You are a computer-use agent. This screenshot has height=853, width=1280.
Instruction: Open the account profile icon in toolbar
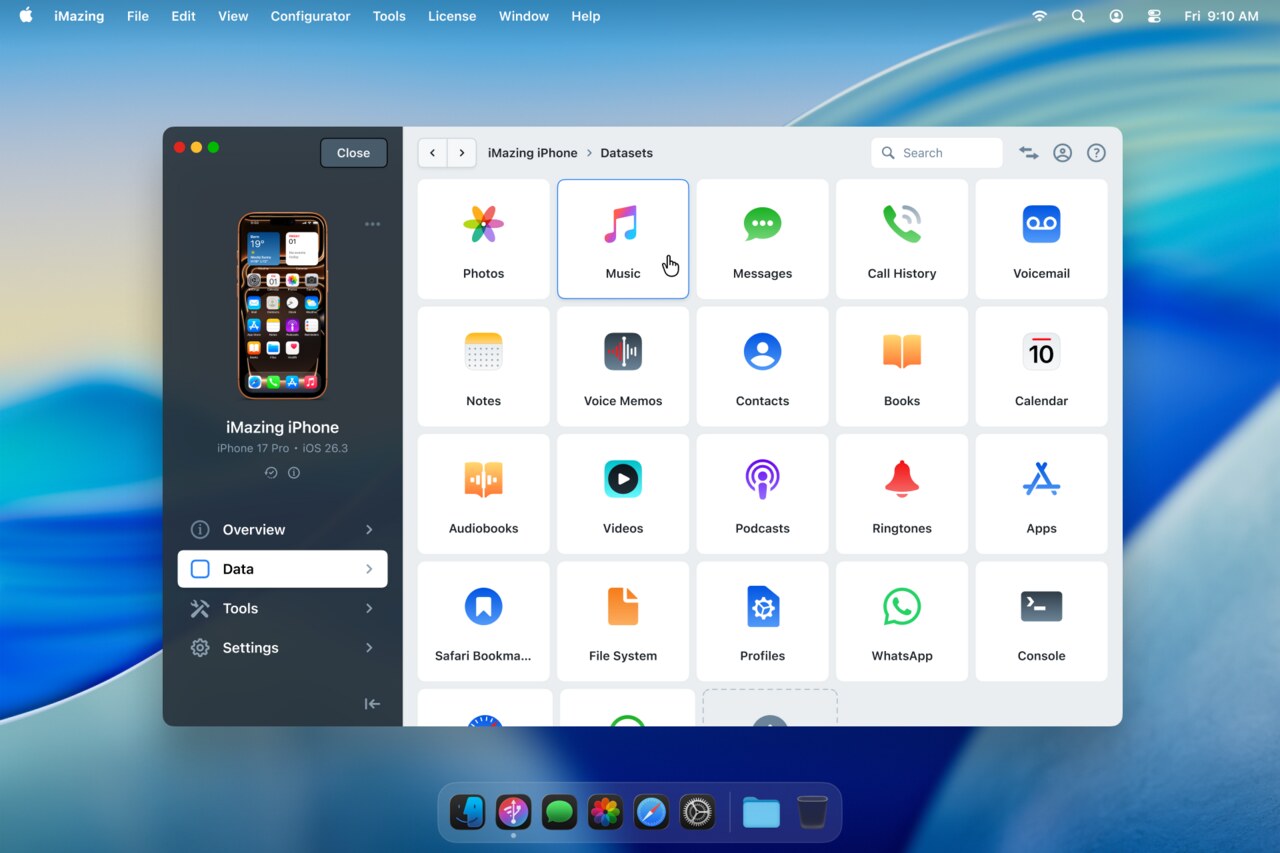coord(1062,153)
